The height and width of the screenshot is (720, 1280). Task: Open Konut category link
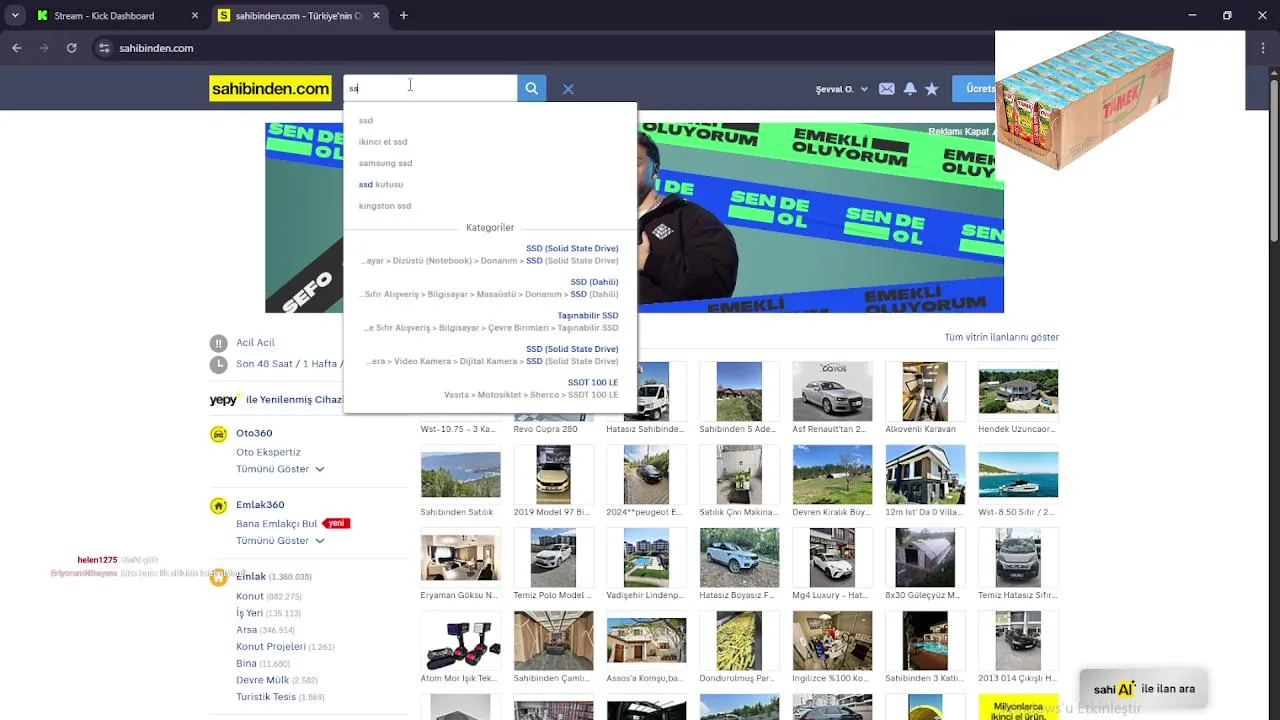(250, 597)
